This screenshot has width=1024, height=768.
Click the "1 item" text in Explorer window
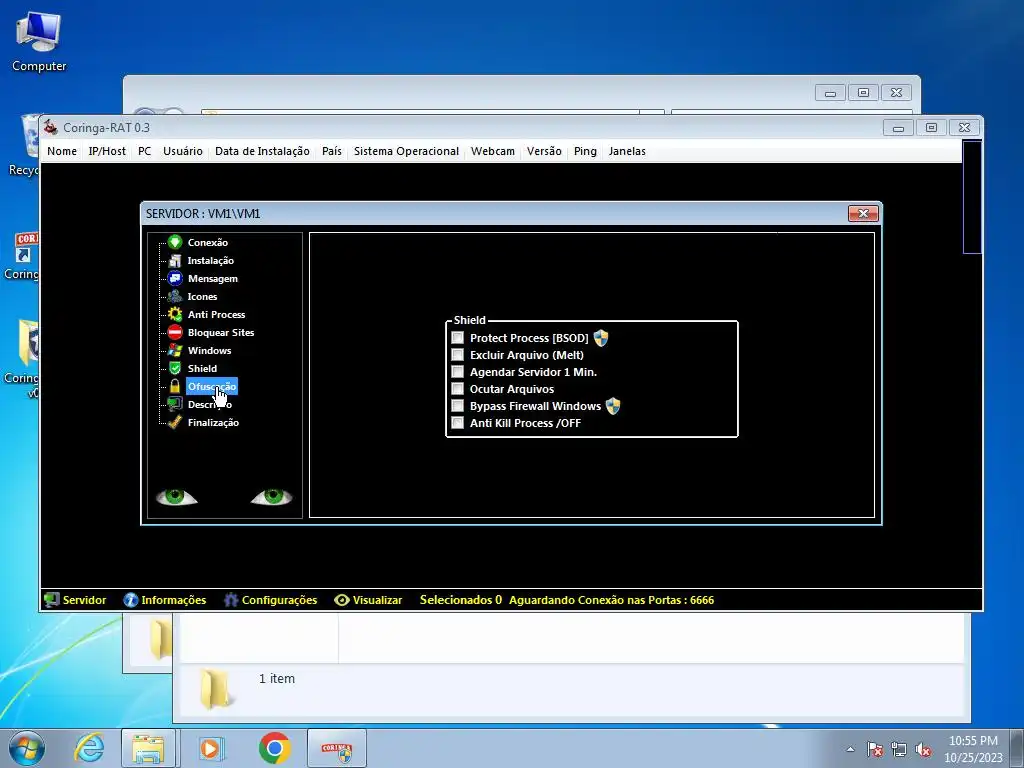pos(277,679)
